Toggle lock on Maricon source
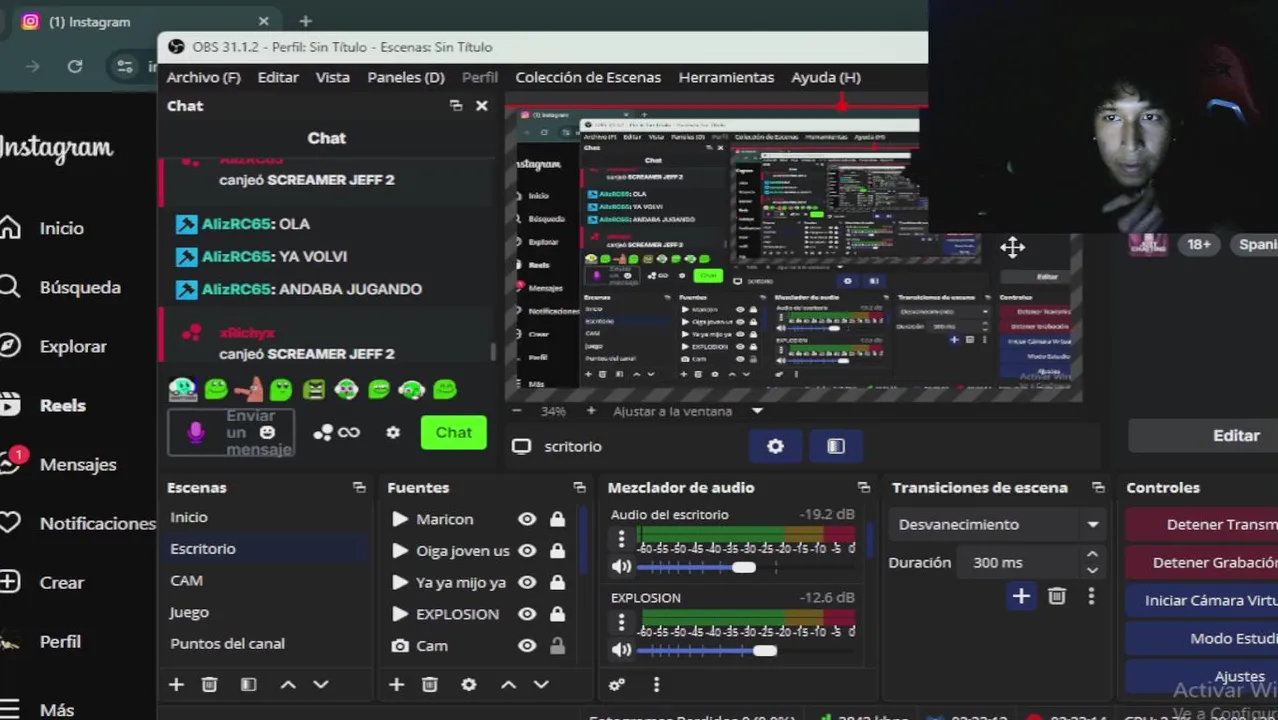This screenshot has height=720, width=1278. (557, 519)
